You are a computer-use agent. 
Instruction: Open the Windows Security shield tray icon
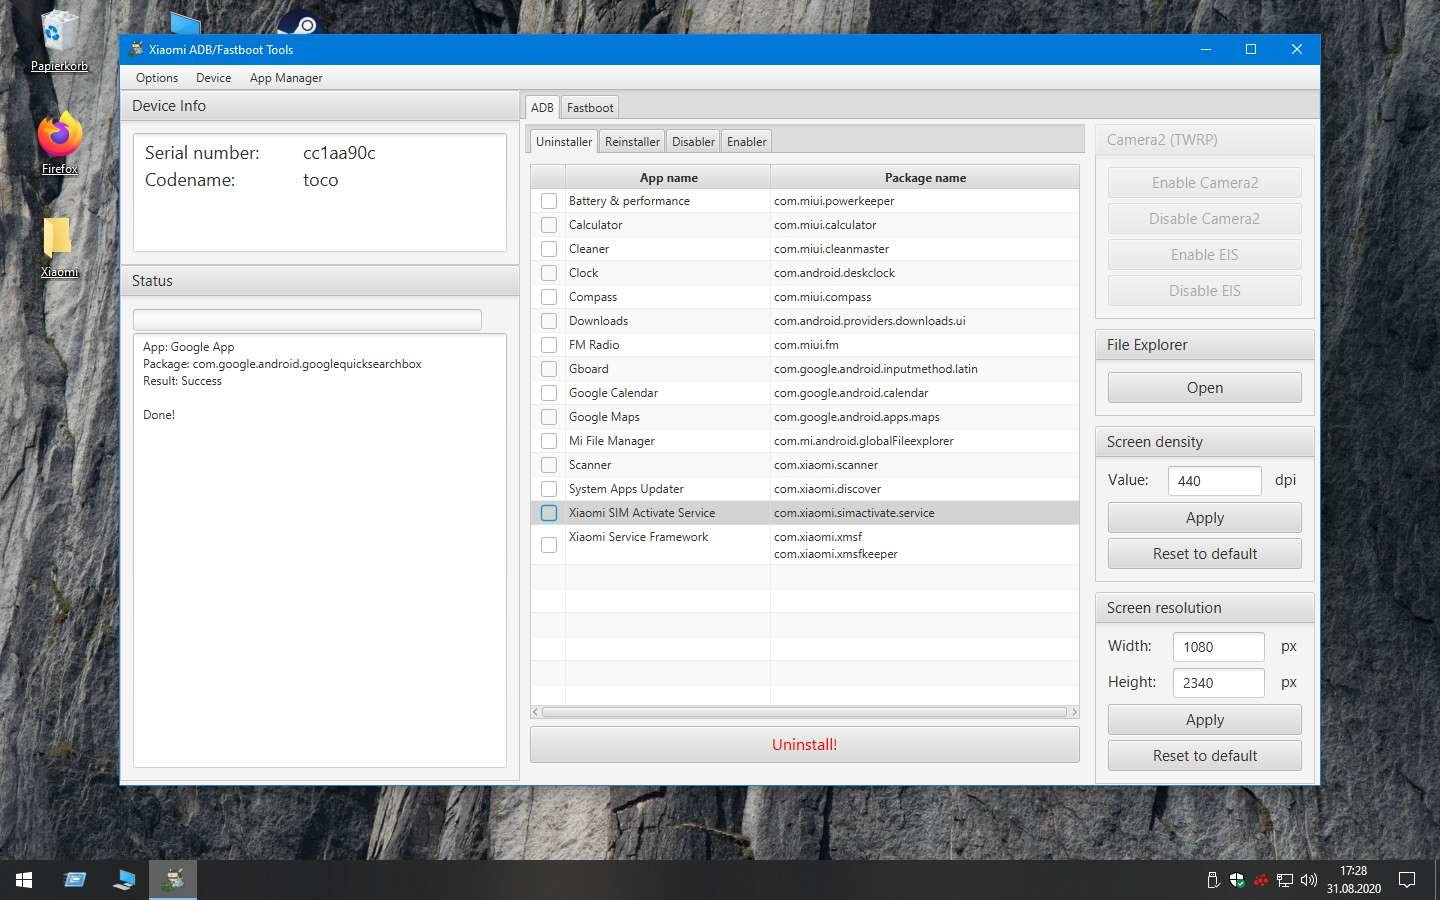click(x=1237, y=881)
